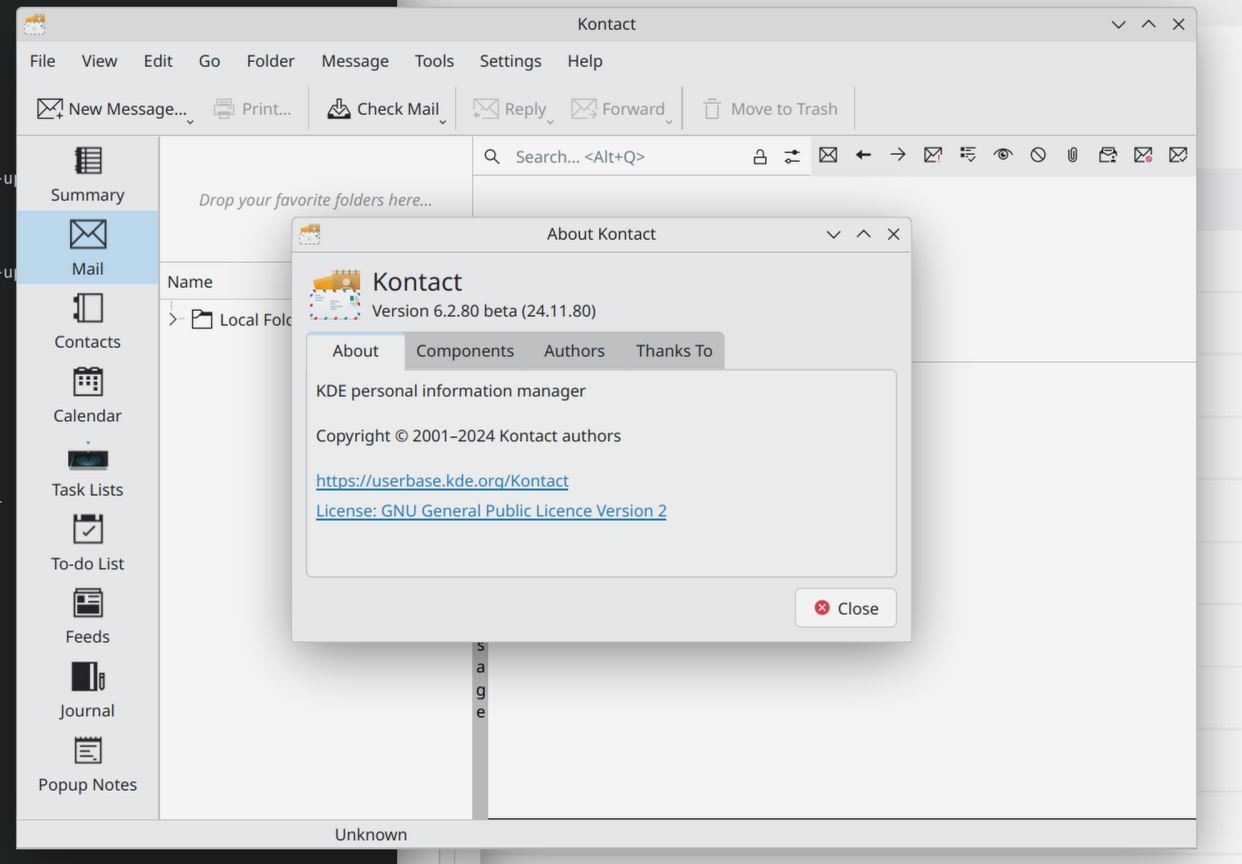Open the Folder menu

point(271,61)
